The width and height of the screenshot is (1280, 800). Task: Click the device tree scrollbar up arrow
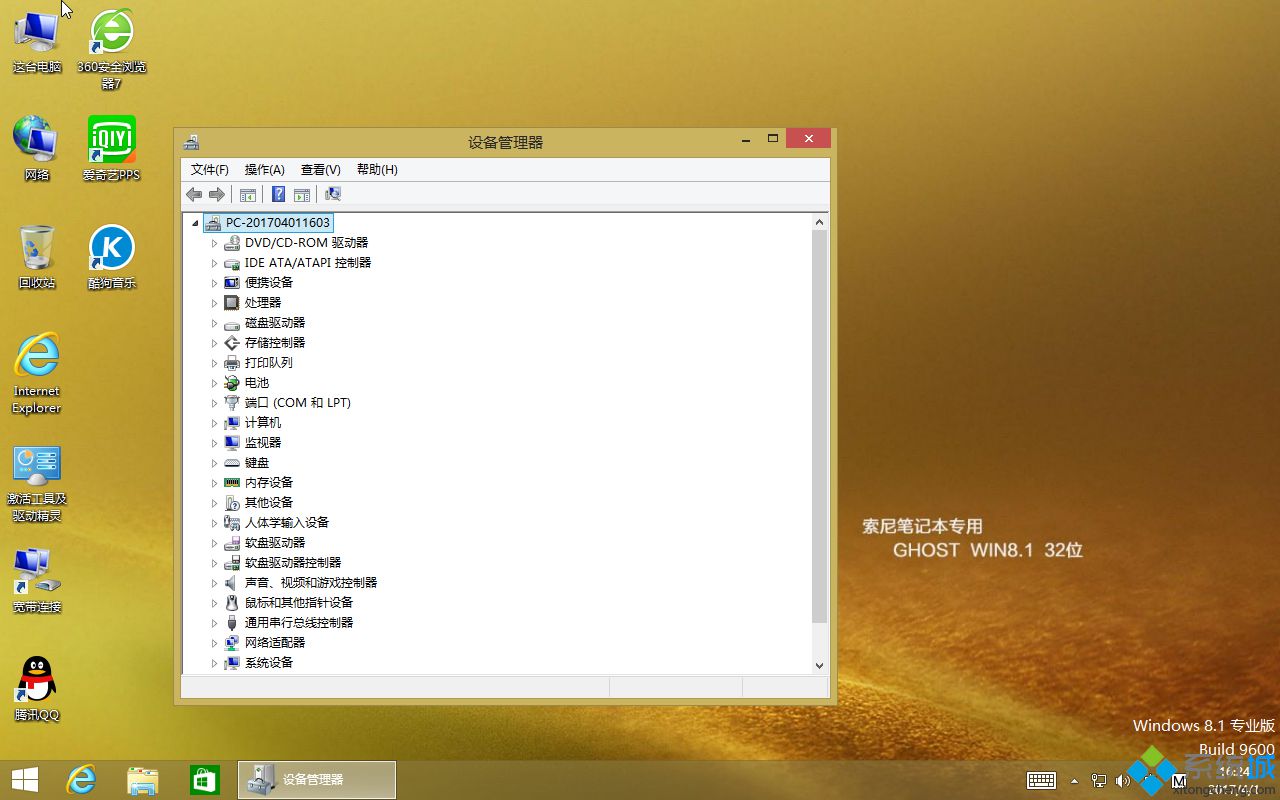(x=819, y=222)
